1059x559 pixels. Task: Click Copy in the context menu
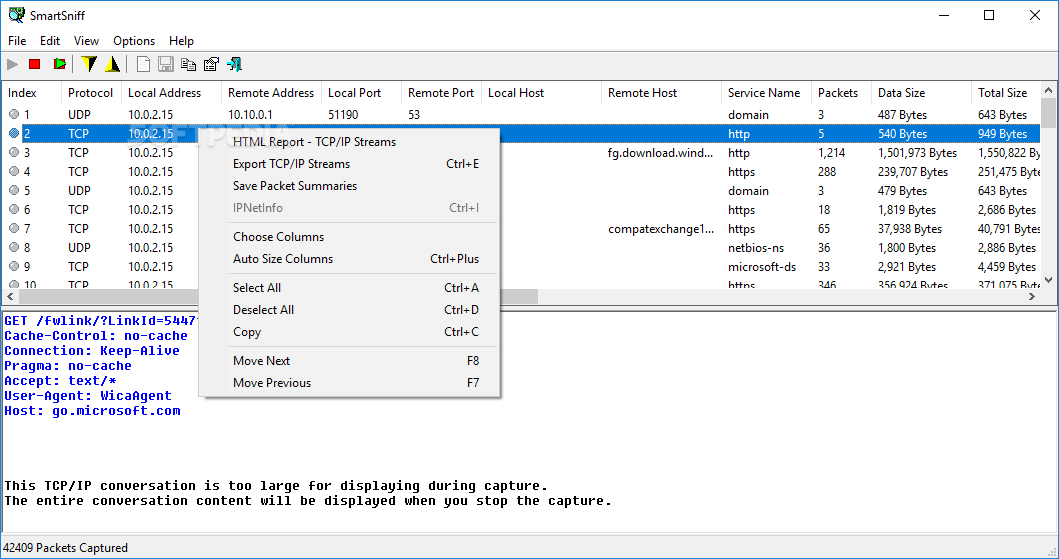349,332
